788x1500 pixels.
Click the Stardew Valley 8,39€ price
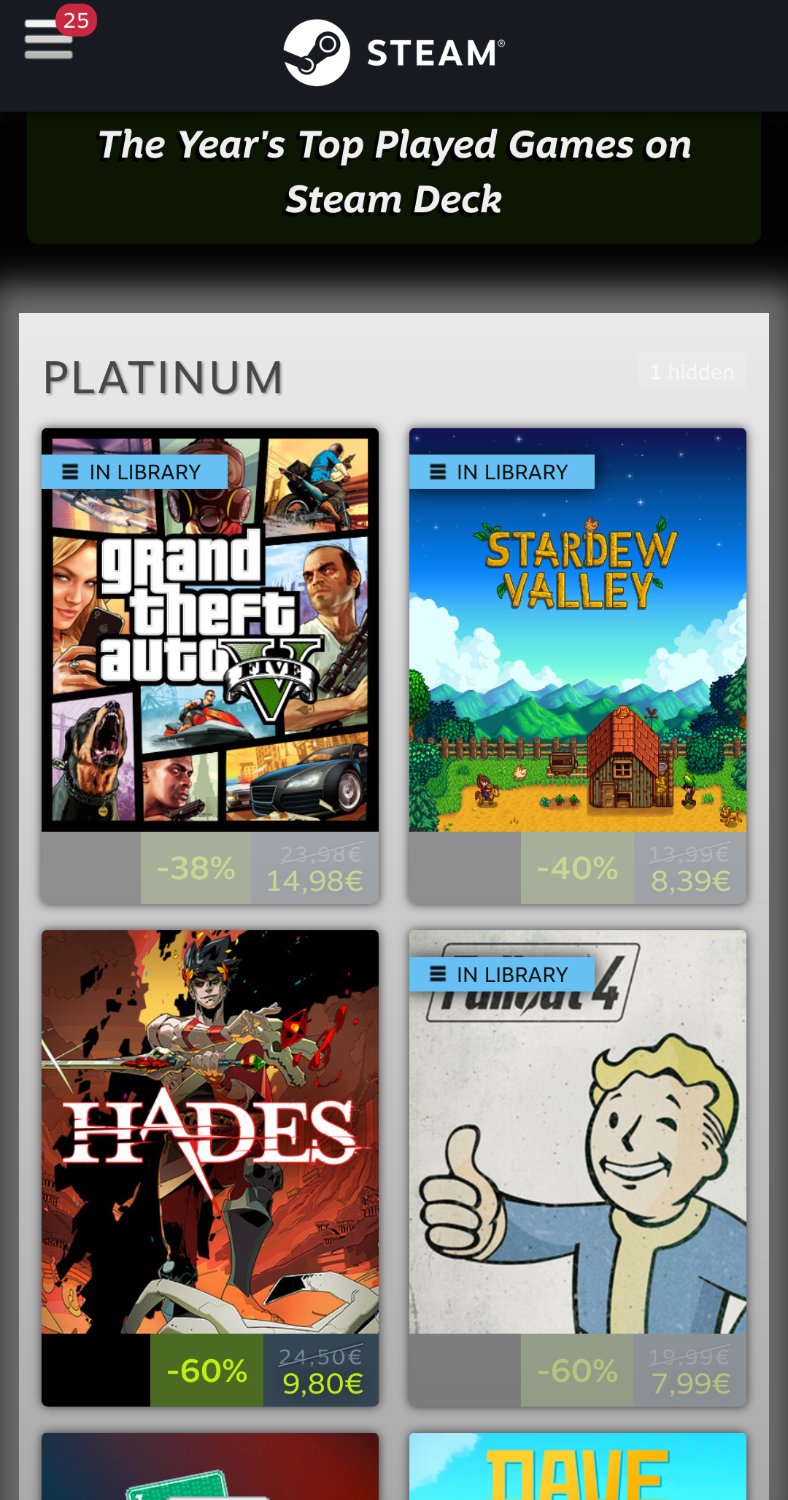click(x=690, y=881)
